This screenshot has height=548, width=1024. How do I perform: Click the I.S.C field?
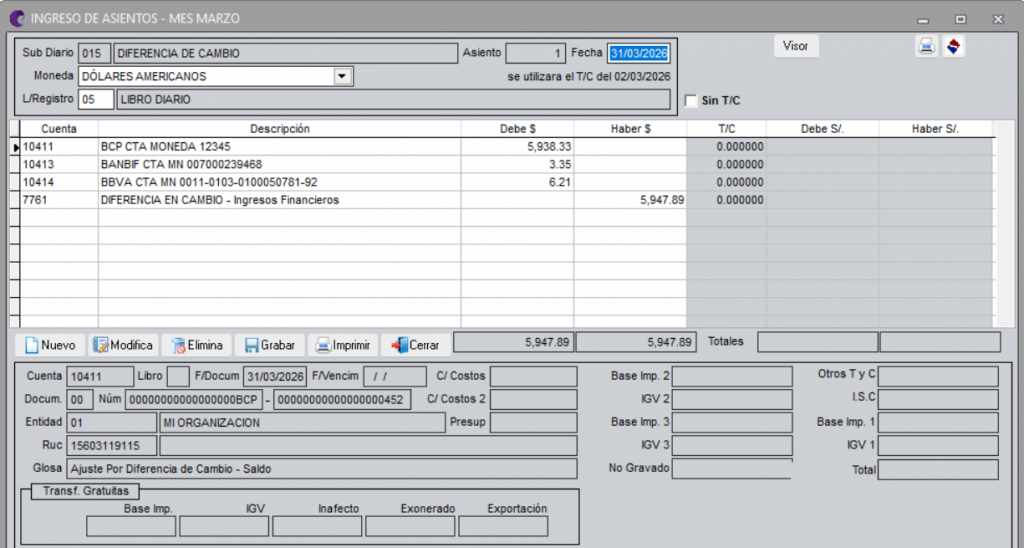(x=938, y=400)
